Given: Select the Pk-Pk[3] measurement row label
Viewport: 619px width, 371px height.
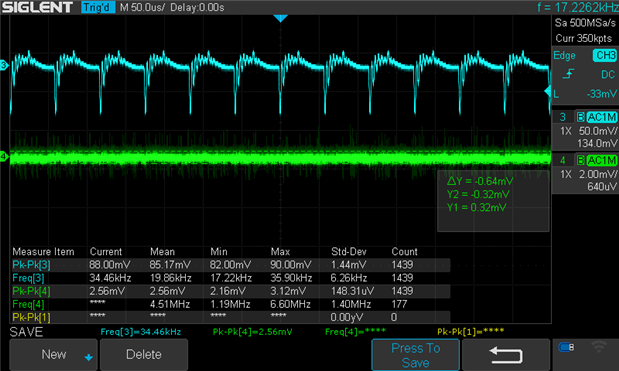Looking at the screenshot, I should pyautogui.click(x=31, y=264).
